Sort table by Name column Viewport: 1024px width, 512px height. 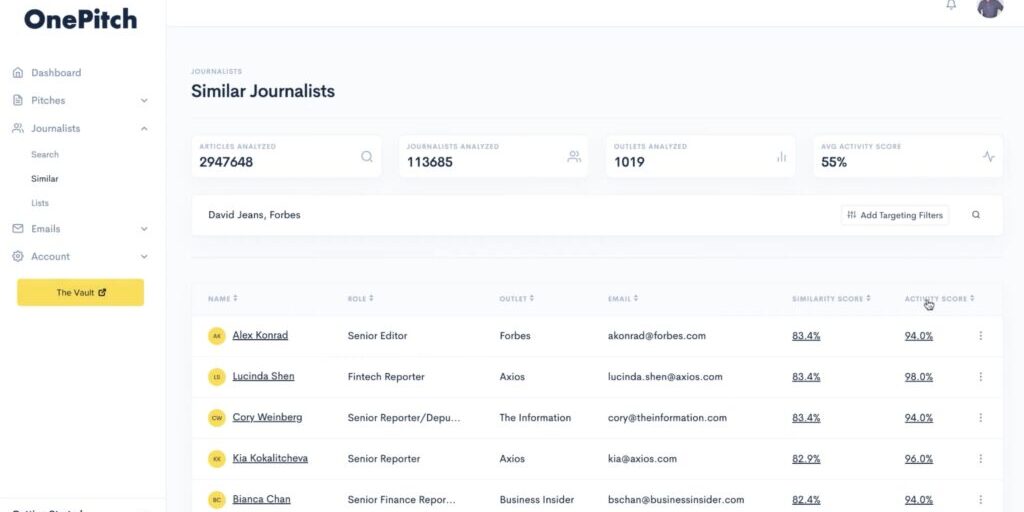pos(223,298)
